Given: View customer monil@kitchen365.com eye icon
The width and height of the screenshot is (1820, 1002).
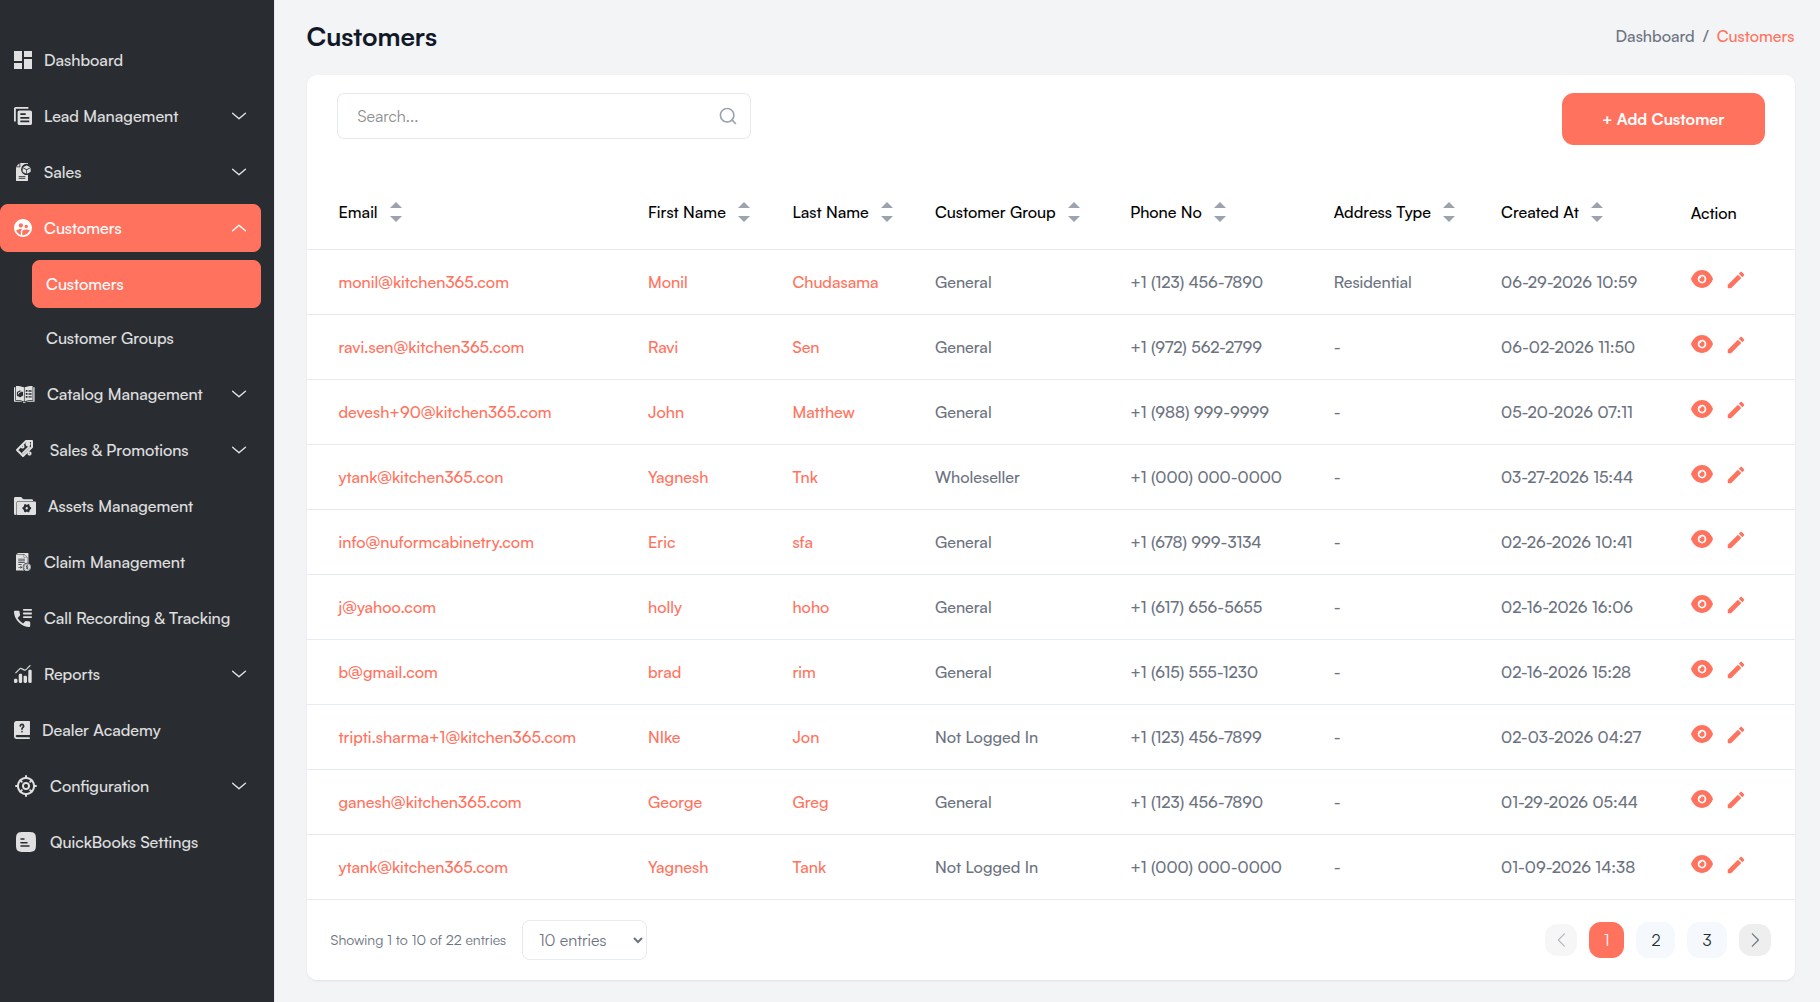Looking at the screenshot, I should (1702, 279).
